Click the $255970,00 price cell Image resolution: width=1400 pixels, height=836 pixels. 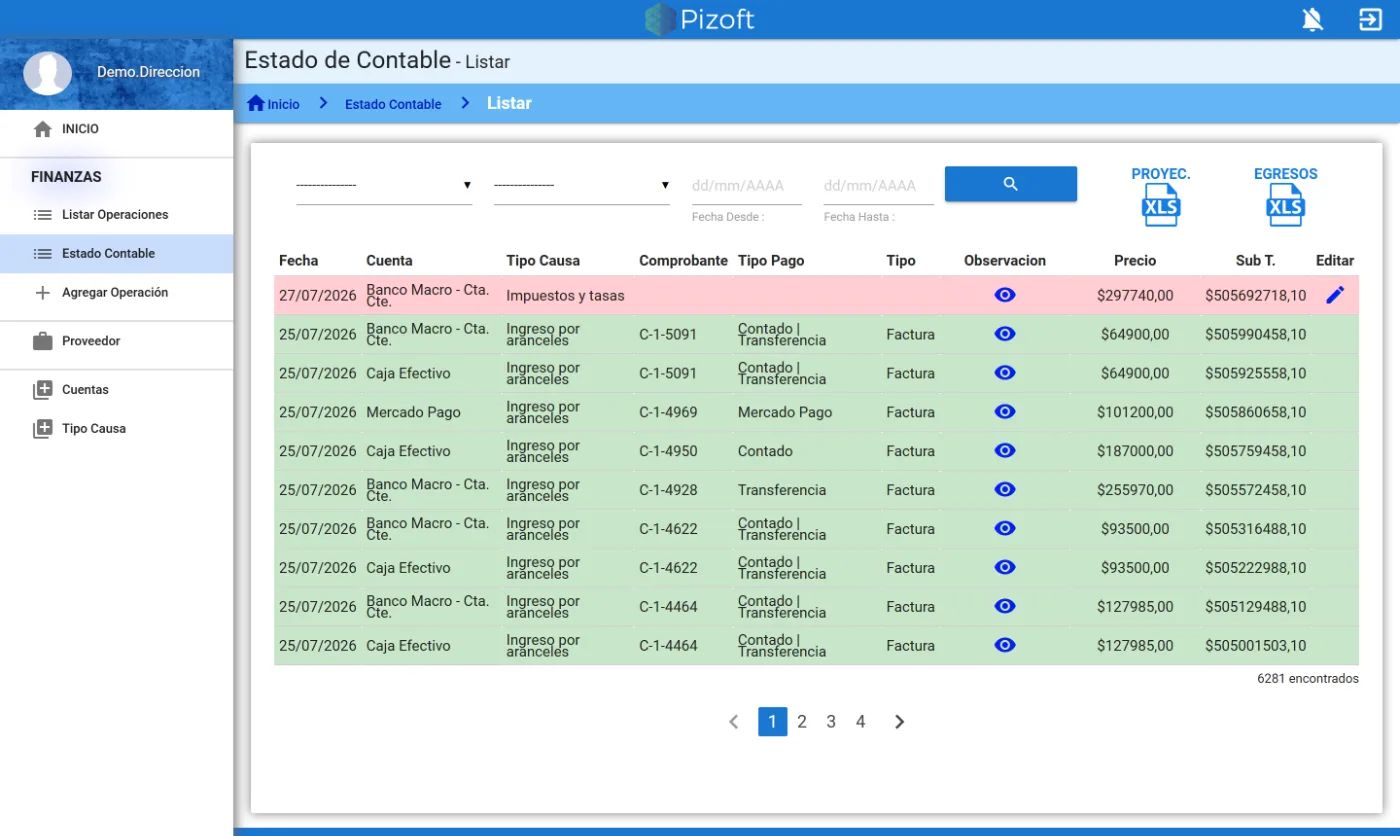[1135, 490]
